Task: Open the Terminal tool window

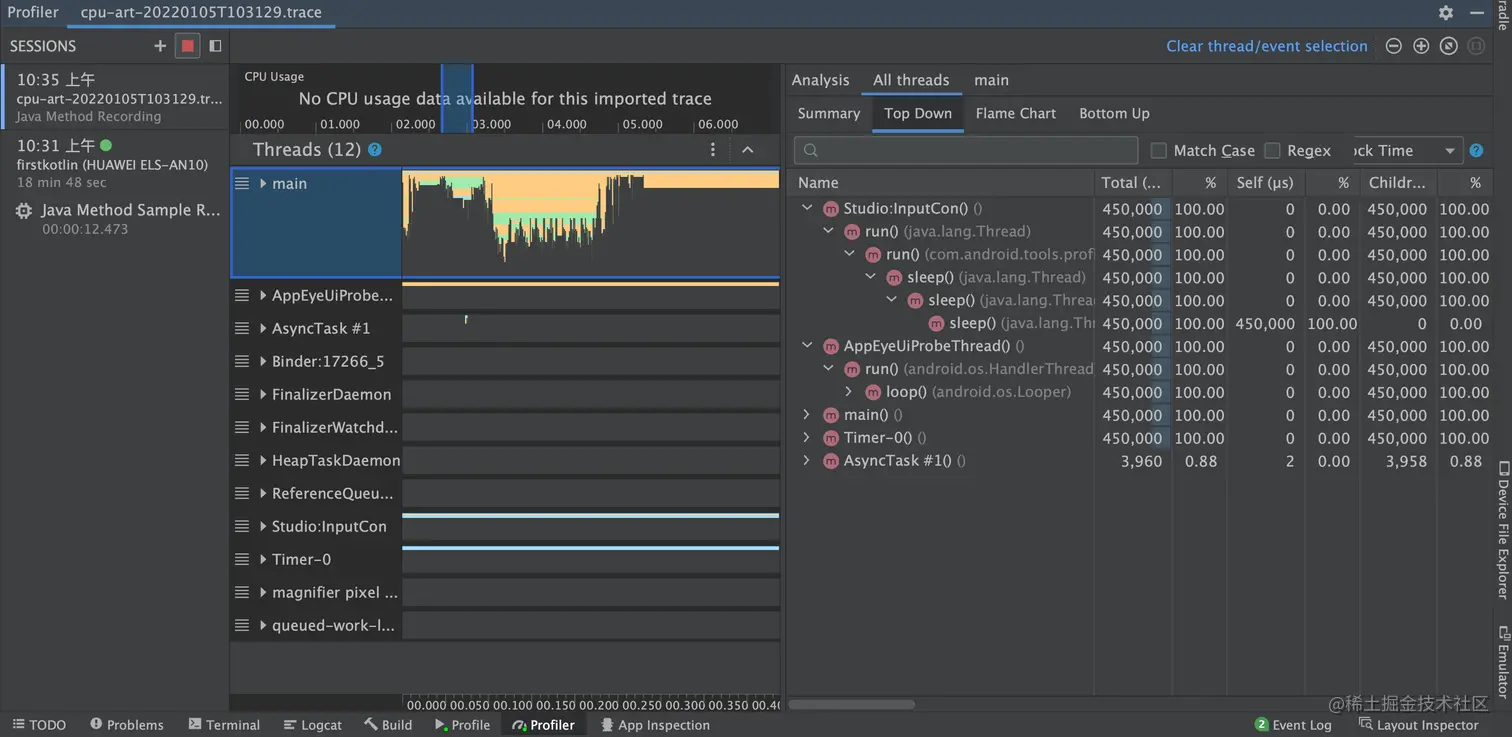Action: coord(224,725)
